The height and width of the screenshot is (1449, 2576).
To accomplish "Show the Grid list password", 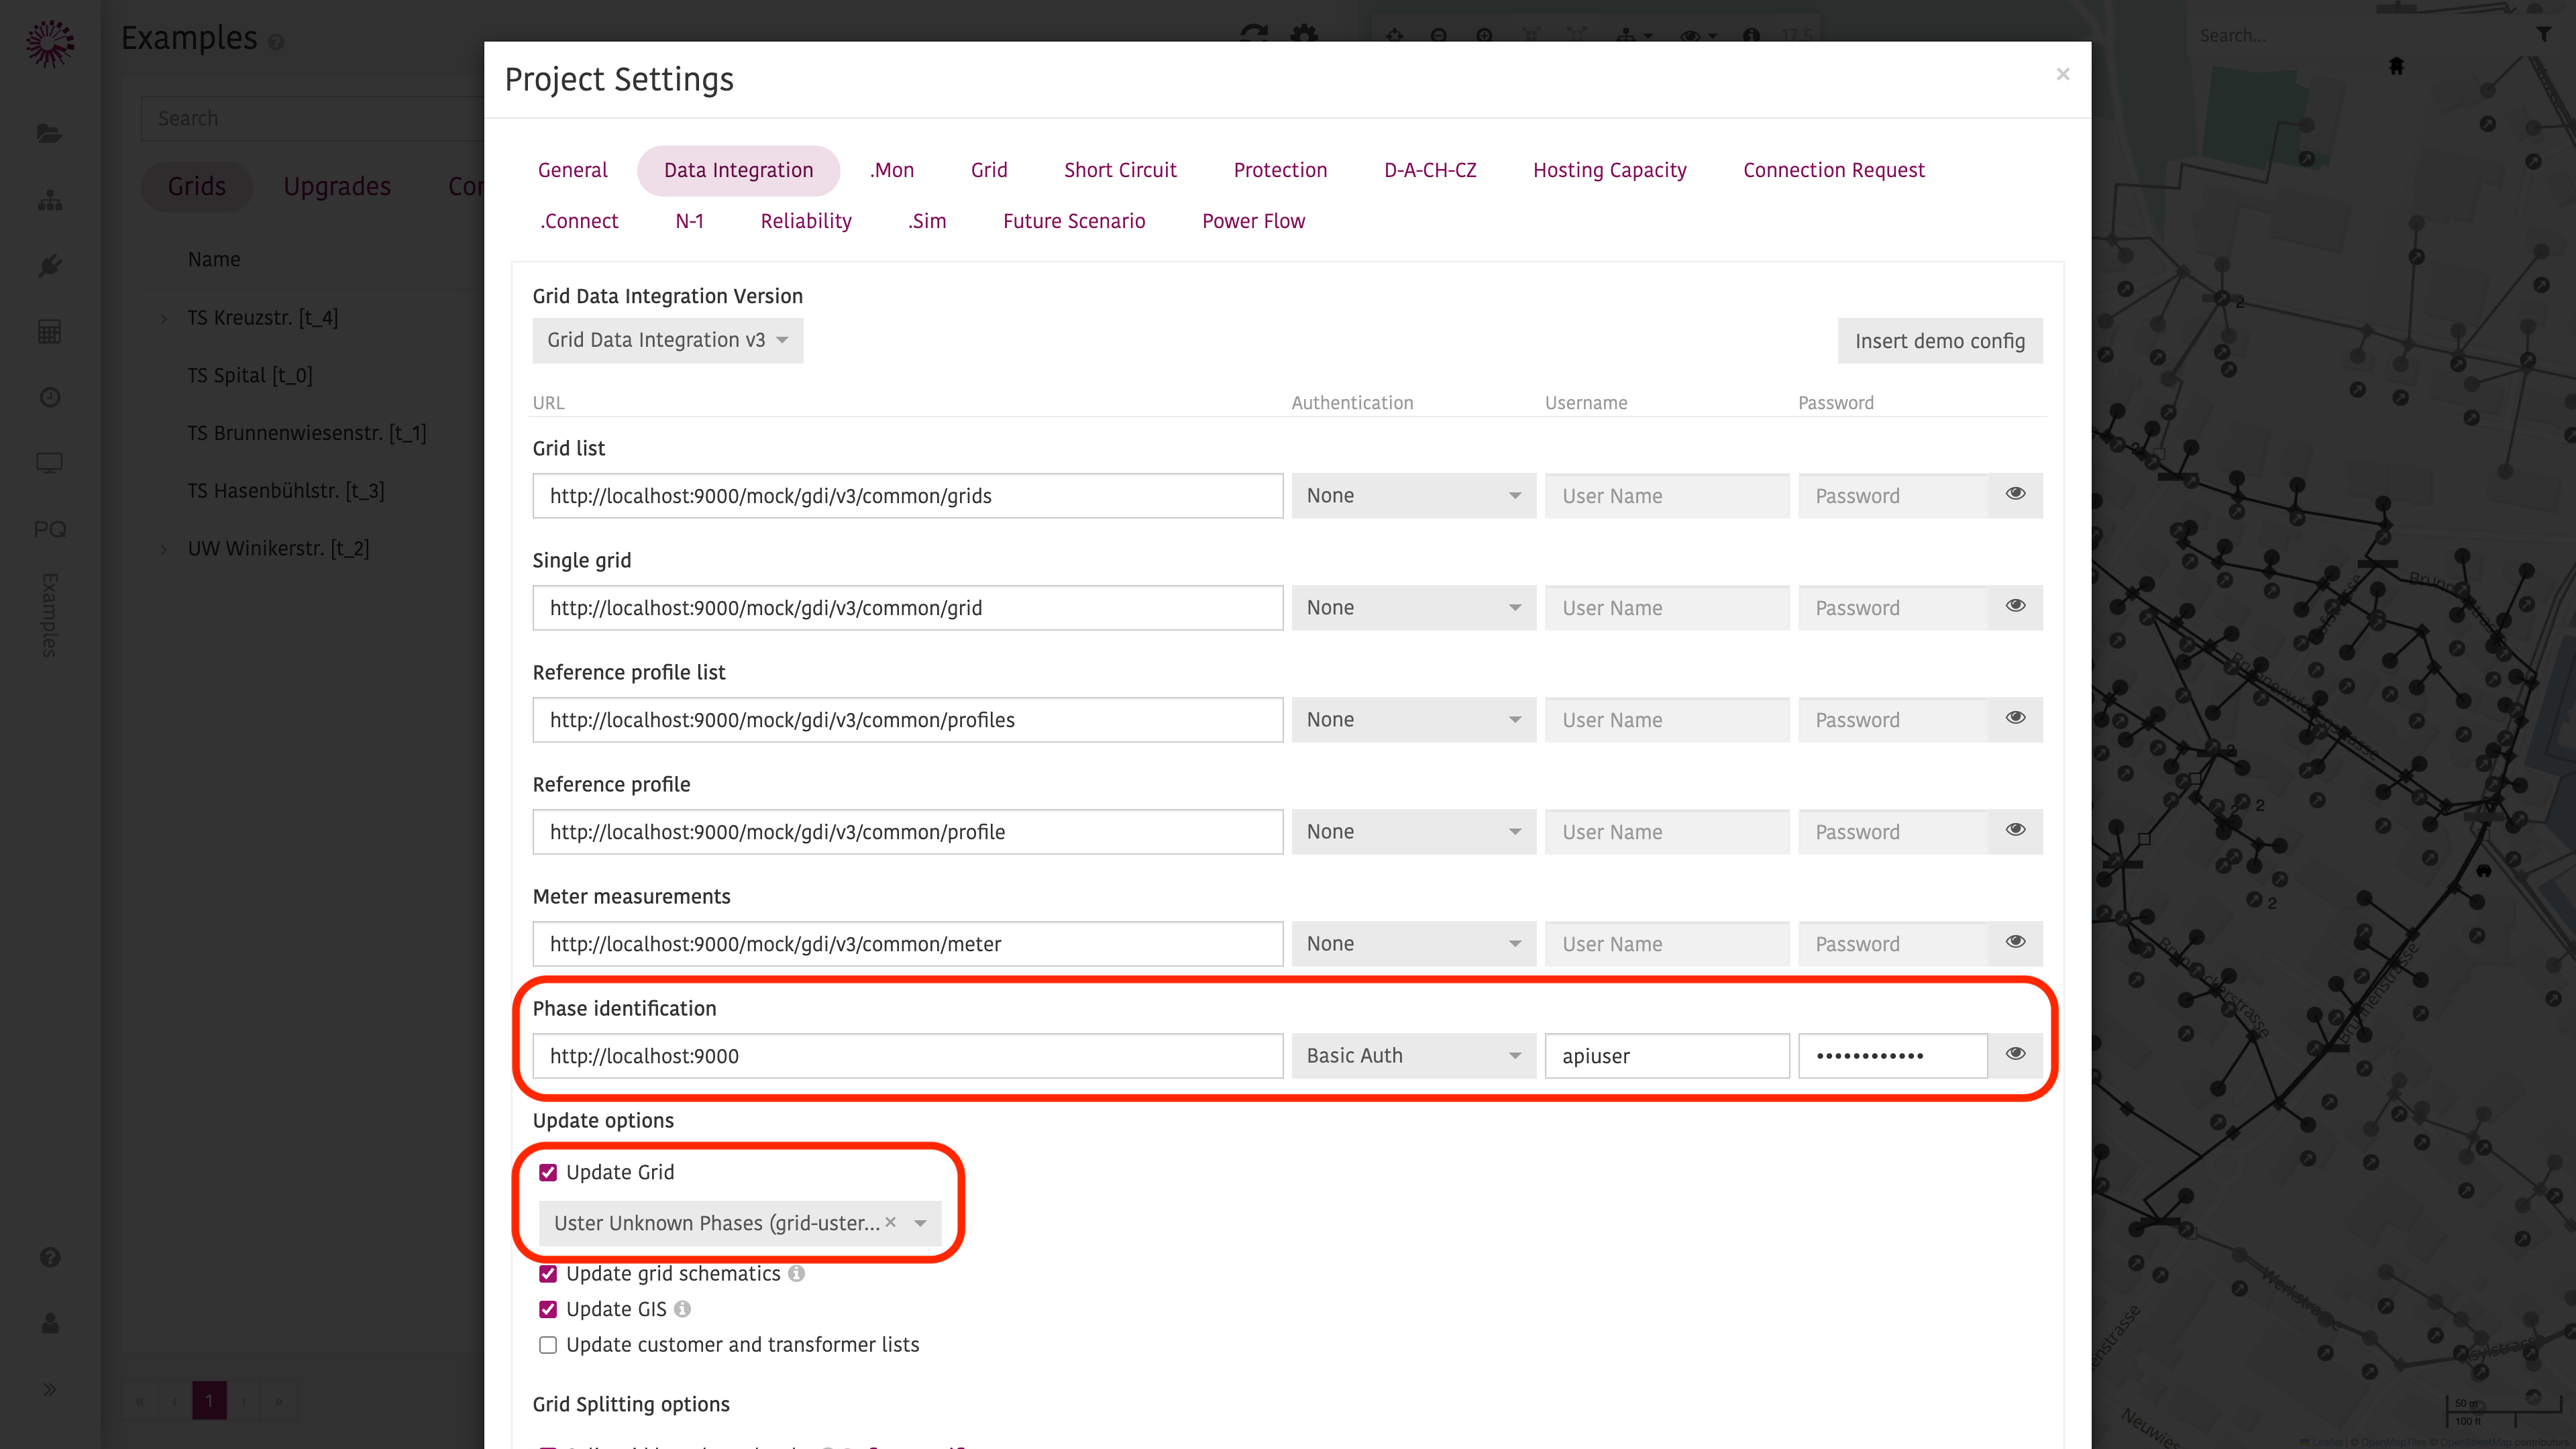I will point(2015,494).
